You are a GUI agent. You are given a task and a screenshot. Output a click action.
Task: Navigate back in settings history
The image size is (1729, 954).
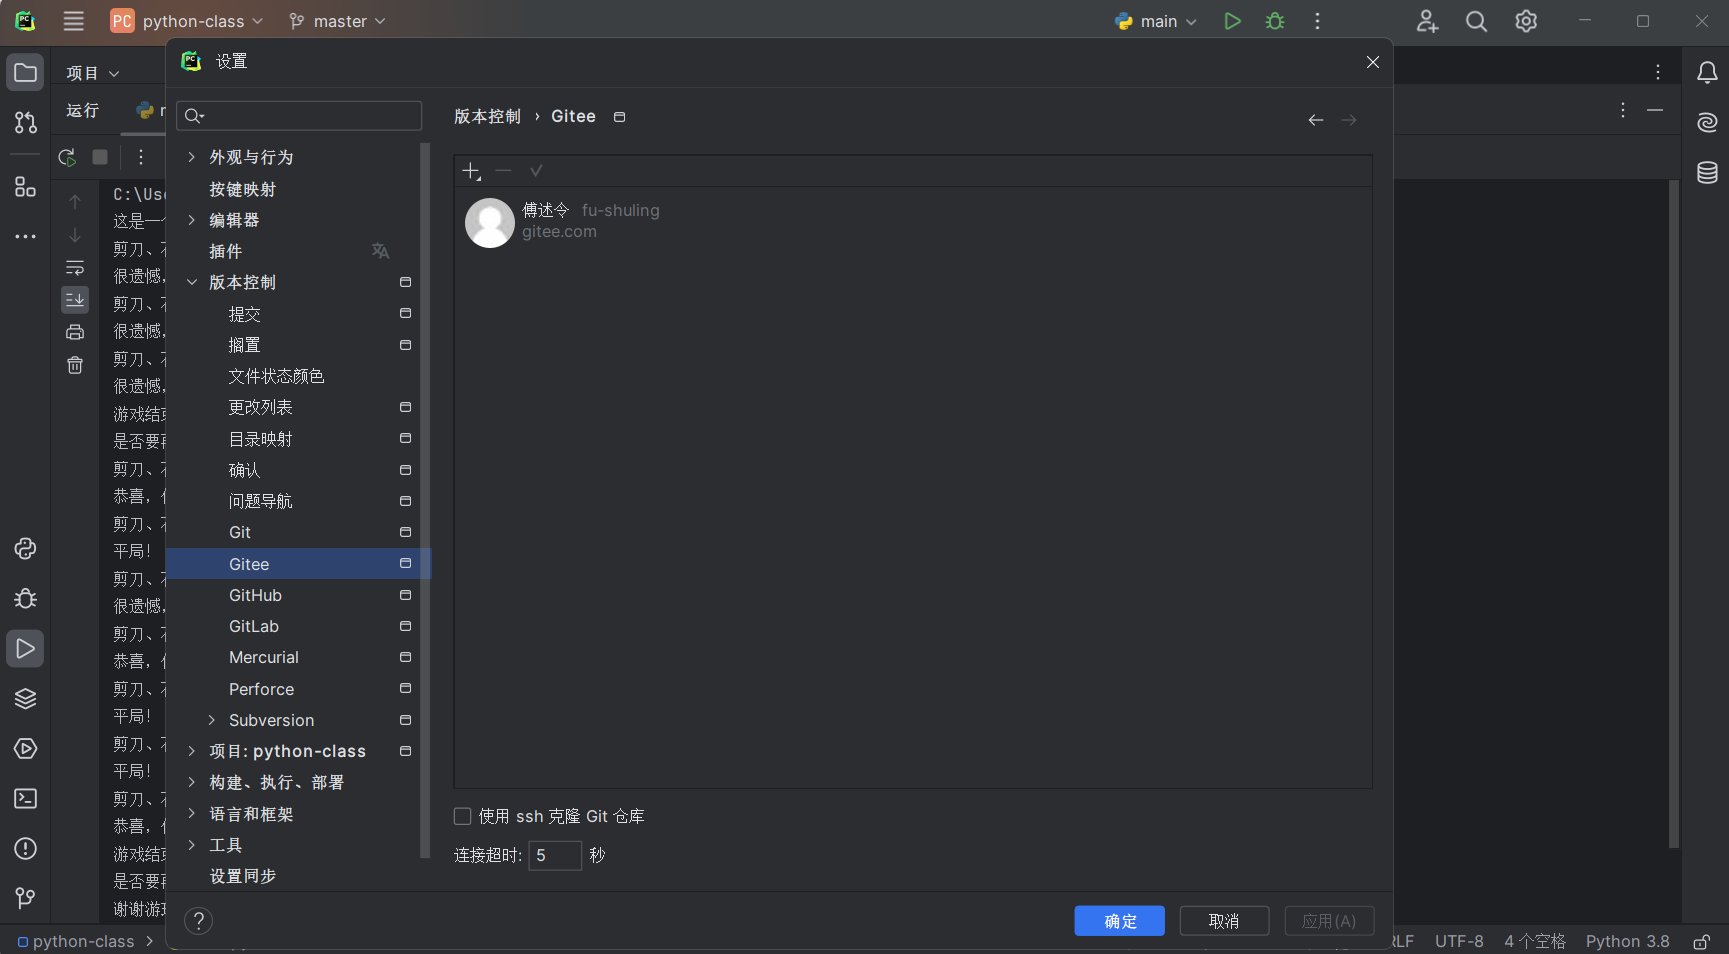click(x=1316, y=120)
